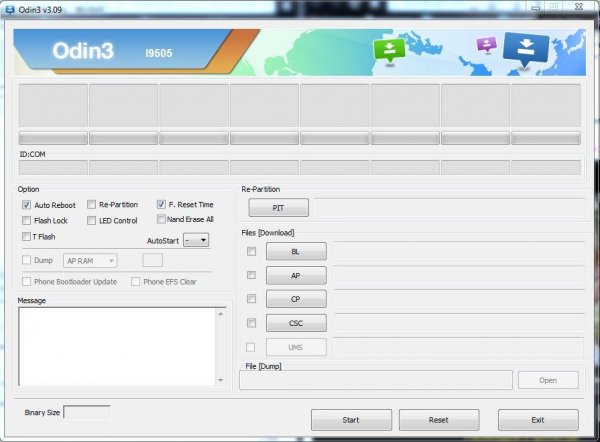
Task: Click the AP file button
Action: click(296, 276)
